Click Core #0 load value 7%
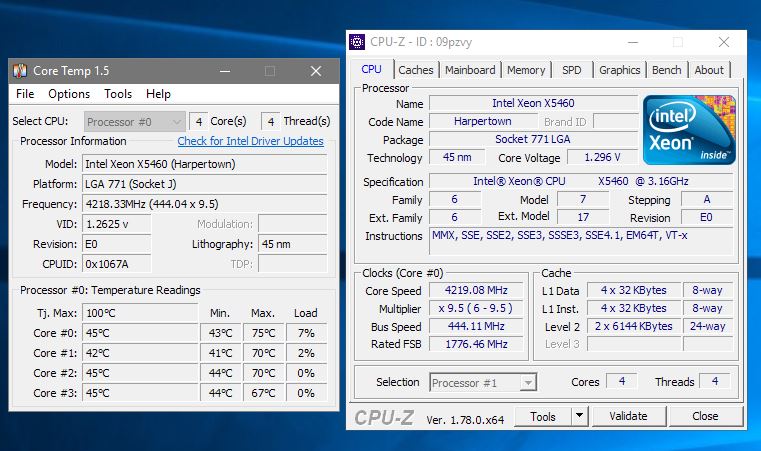The image size is (761, 451). (x=306, y=333)
